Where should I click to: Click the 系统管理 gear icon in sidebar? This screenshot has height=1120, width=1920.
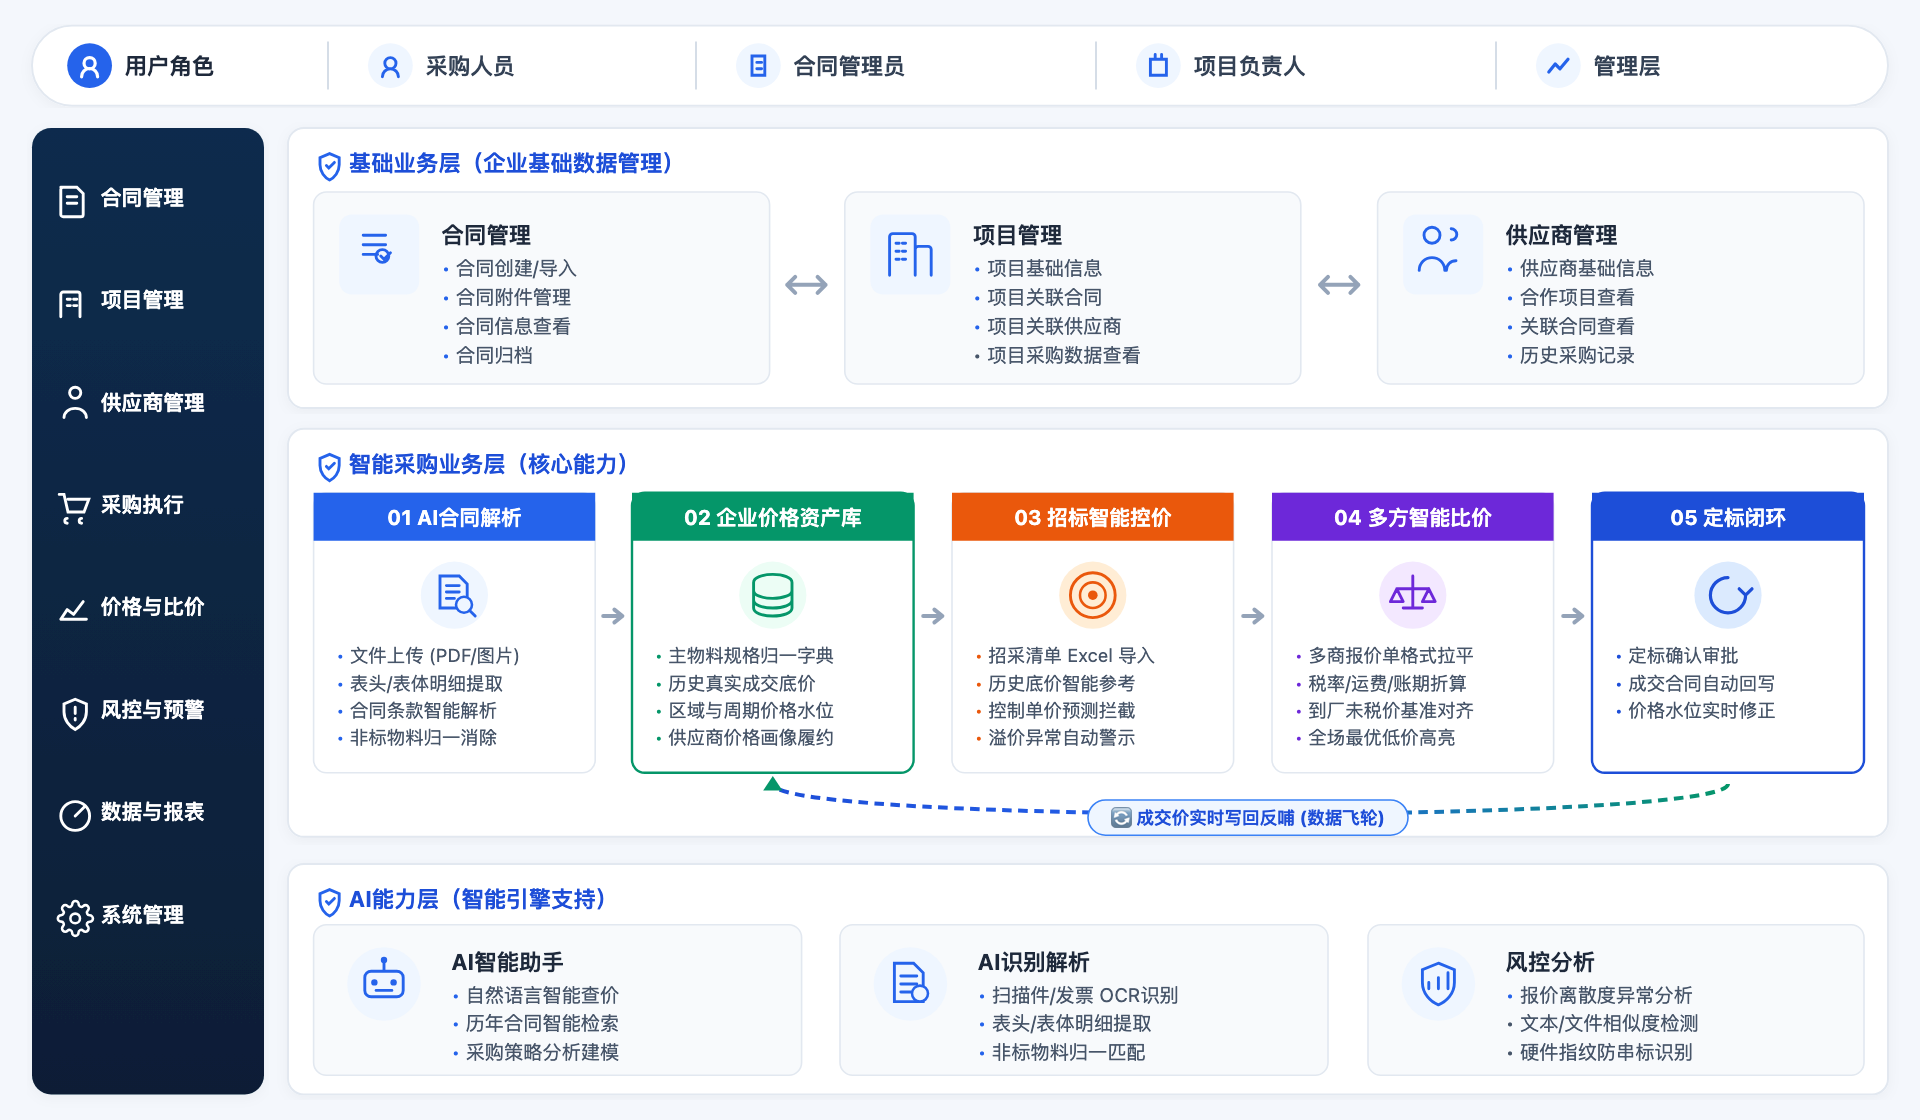point(74,917)
